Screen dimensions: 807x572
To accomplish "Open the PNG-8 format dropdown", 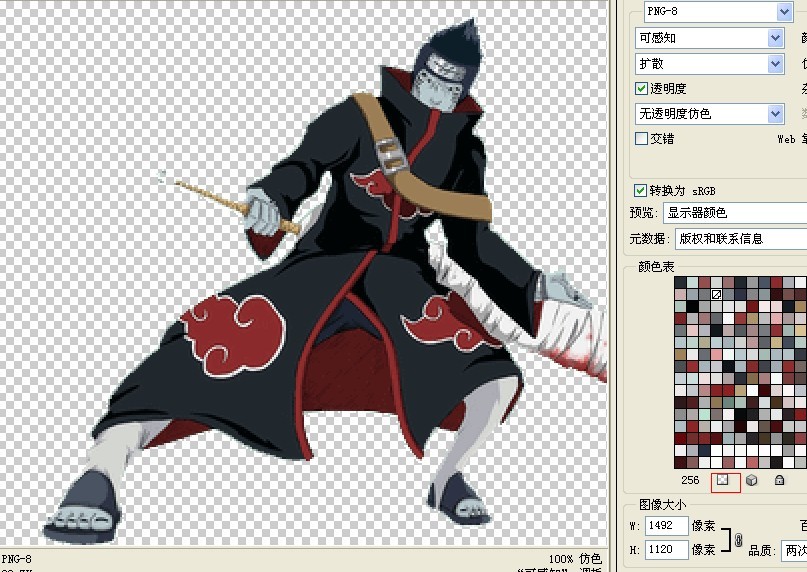I will coord(718,11).
